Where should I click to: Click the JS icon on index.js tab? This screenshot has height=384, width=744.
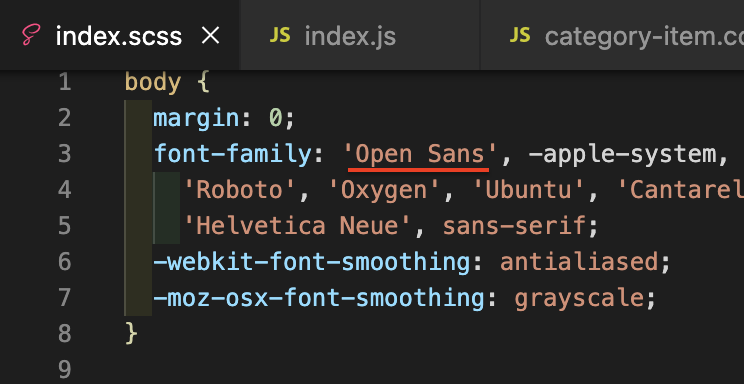[280, 35]
